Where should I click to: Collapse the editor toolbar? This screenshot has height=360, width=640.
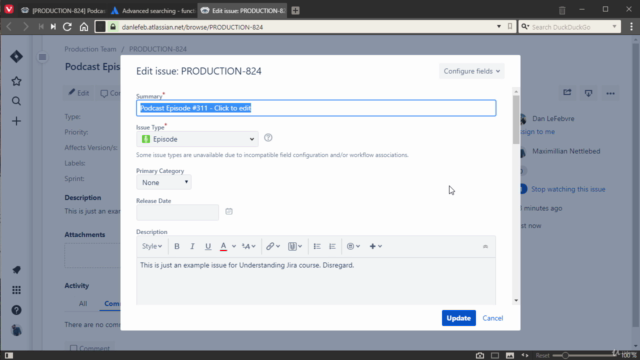(x=485, y=246)
